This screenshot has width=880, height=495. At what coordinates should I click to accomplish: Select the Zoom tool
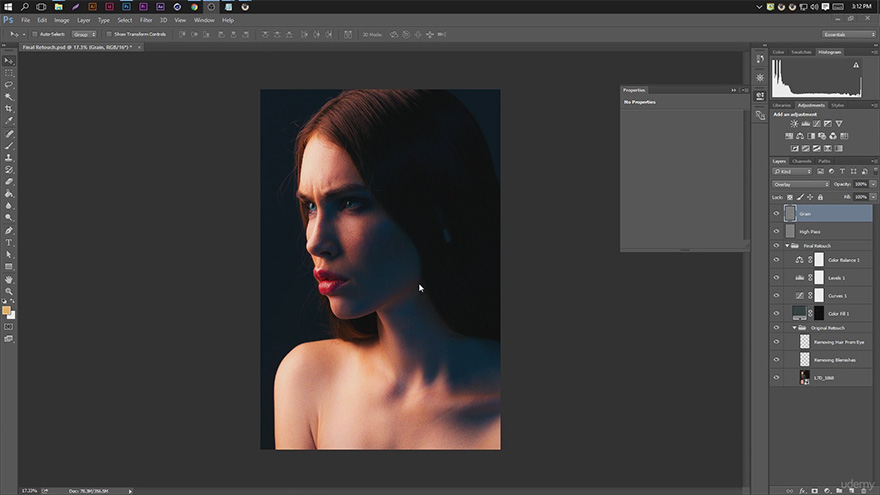click(x=8, y=291)
